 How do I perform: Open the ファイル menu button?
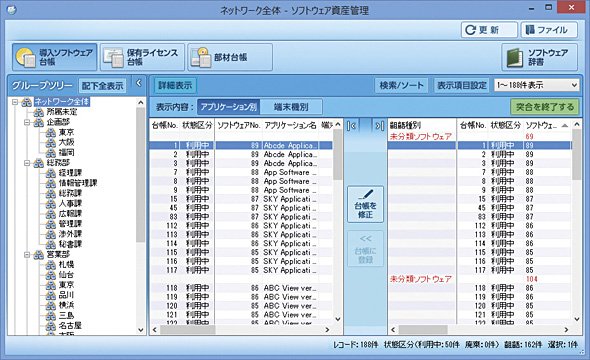(549, 30)
